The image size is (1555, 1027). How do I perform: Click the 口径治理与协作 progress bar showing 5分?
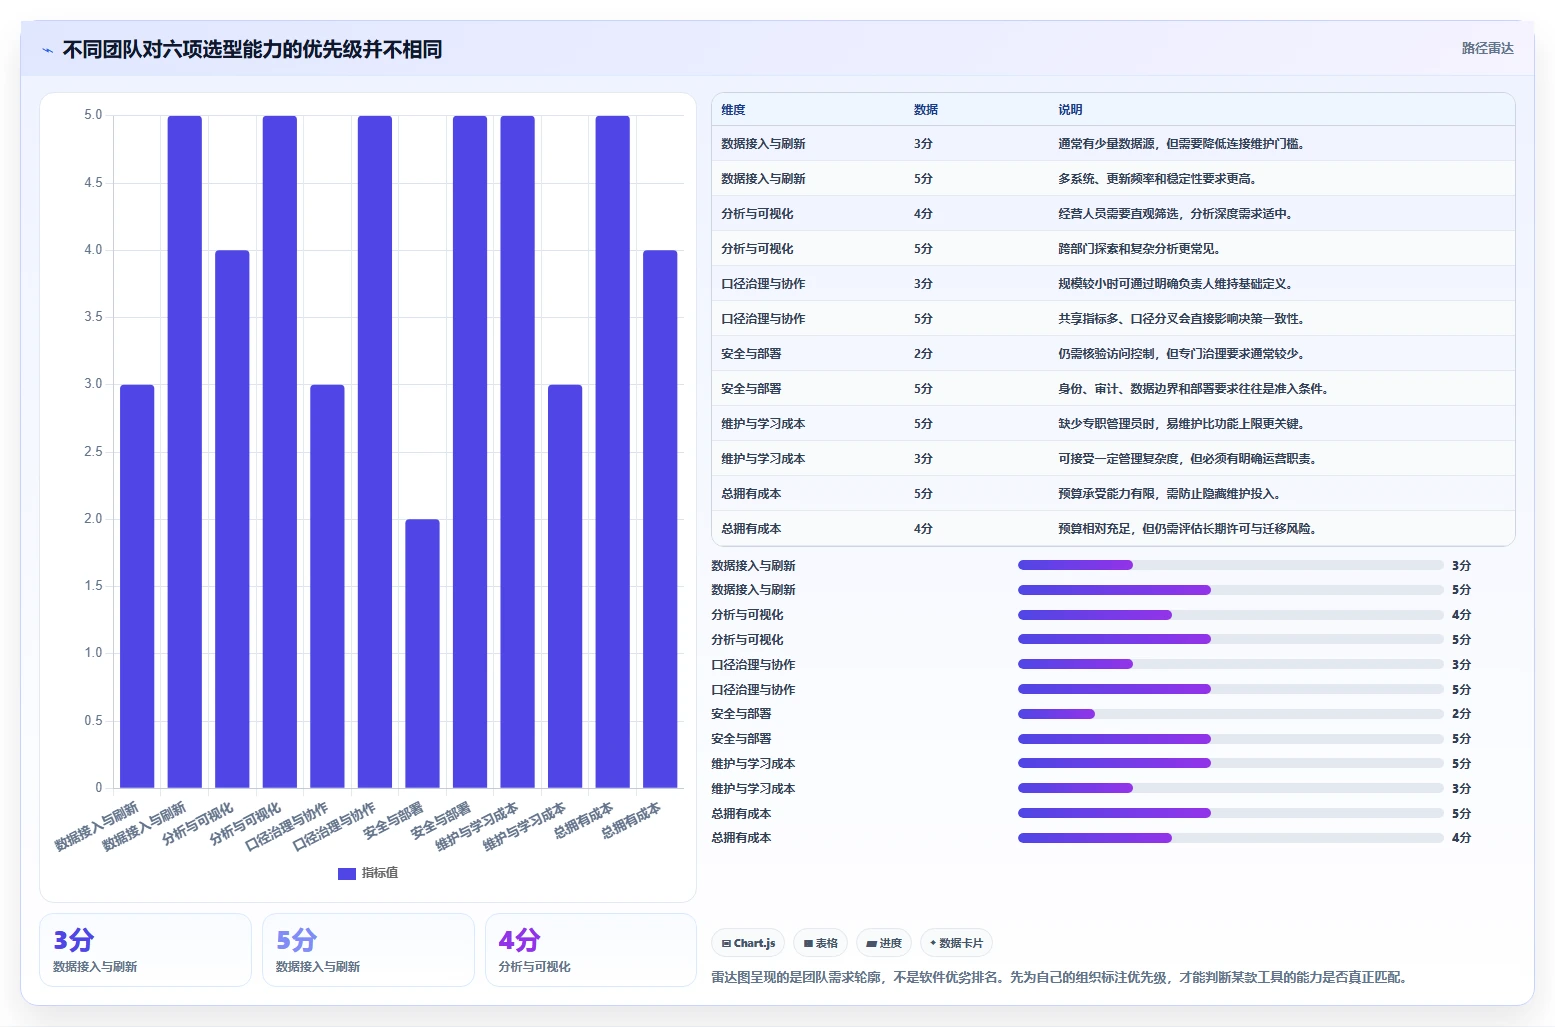[x=1230, y=689]
